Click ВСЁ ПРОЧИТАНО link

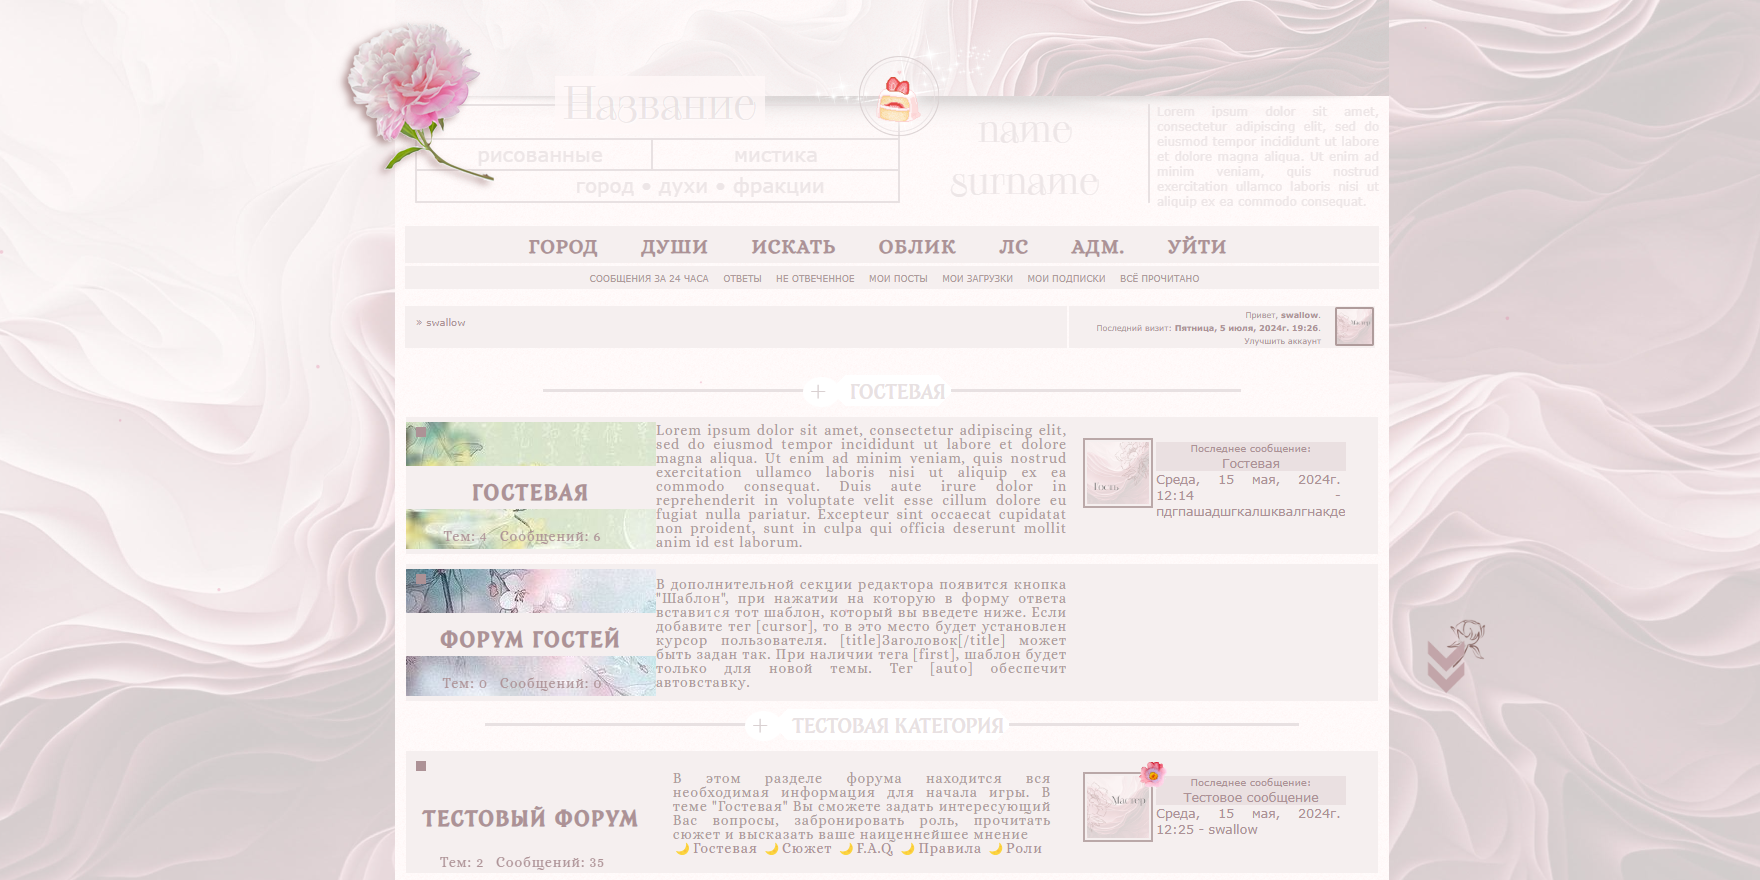point(1160,279)
